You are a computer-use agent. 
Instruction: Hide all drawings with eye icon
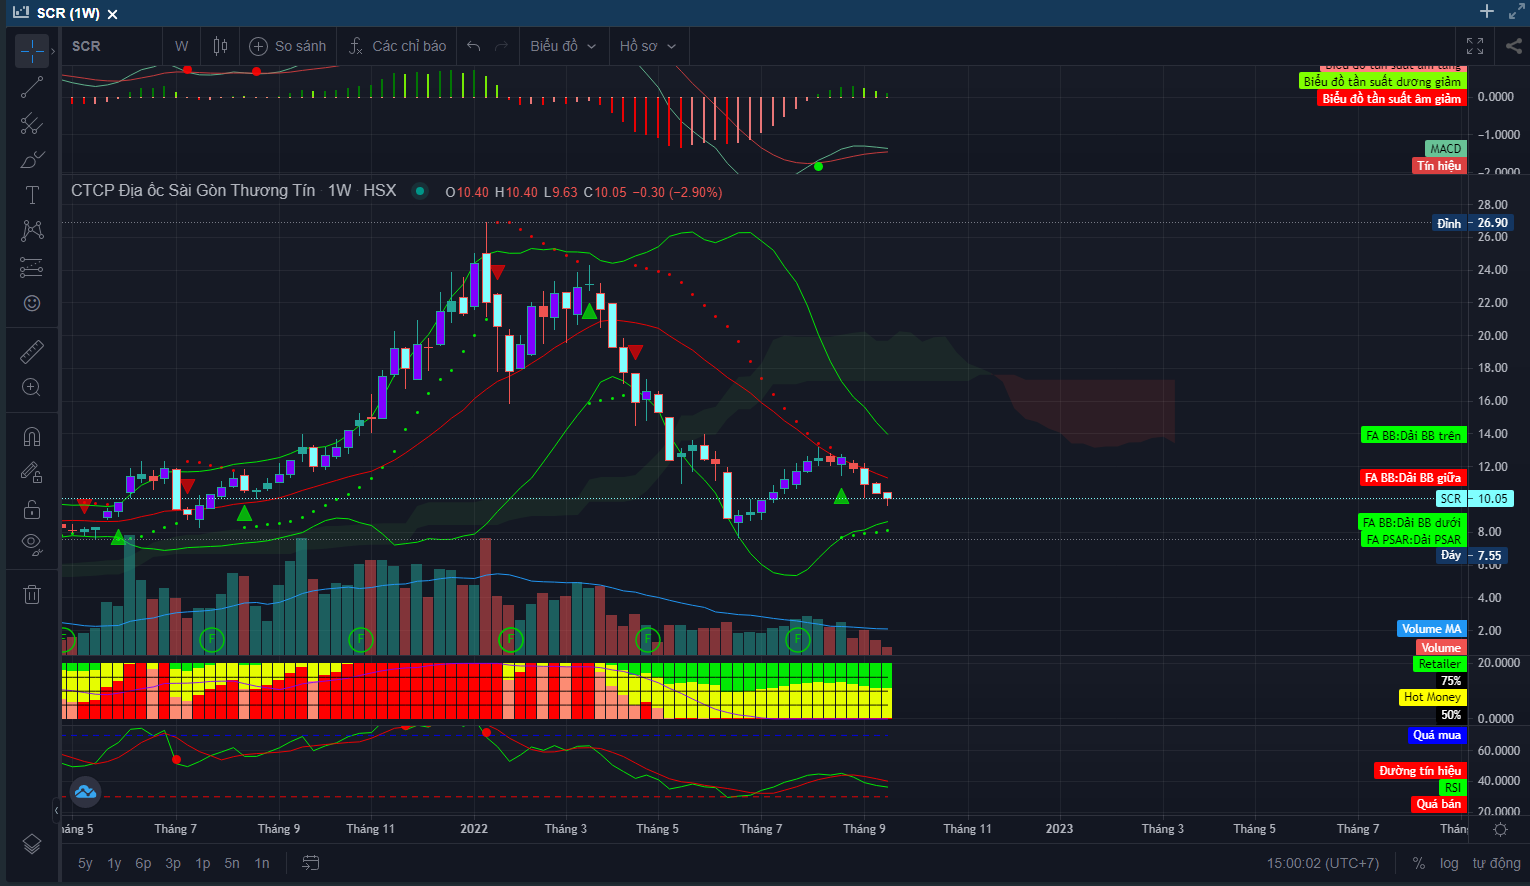point(32,545)
